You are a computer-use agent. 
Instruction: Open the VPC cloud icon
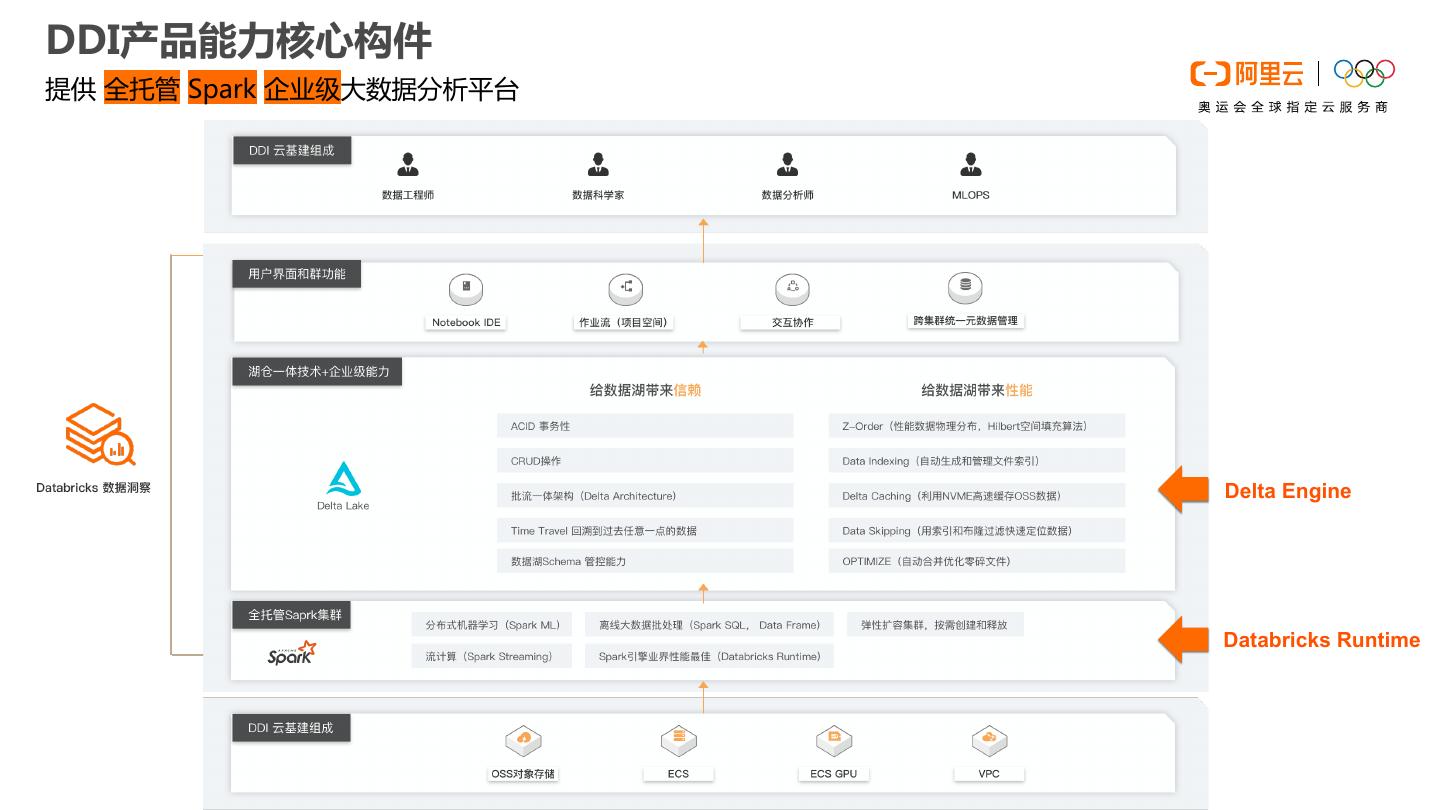point(988,741)
